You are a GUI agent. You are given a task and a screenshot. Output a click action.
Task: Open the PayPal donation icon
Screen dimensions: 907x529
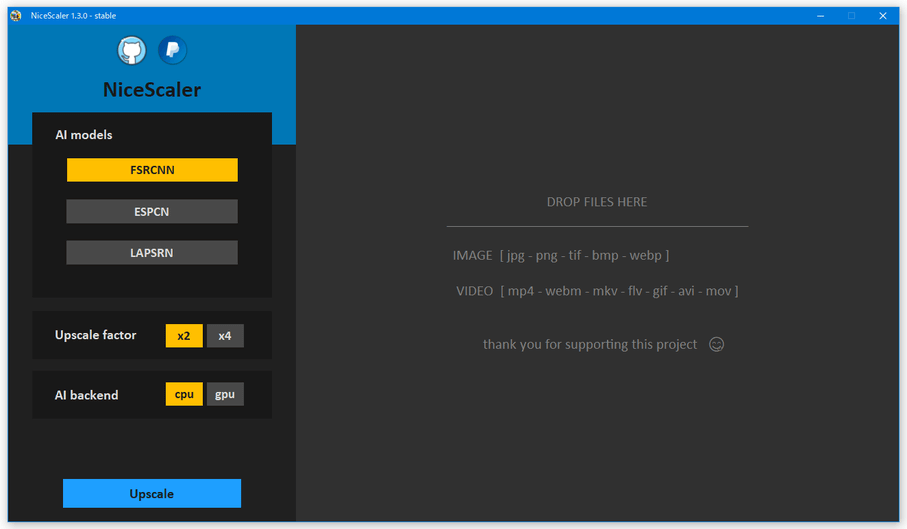[172, 50]
